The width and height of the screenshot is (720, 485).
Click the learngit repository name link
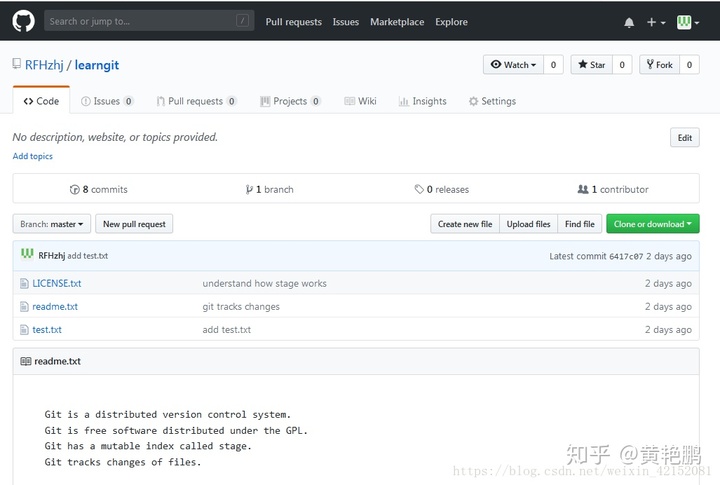[96, 65]
